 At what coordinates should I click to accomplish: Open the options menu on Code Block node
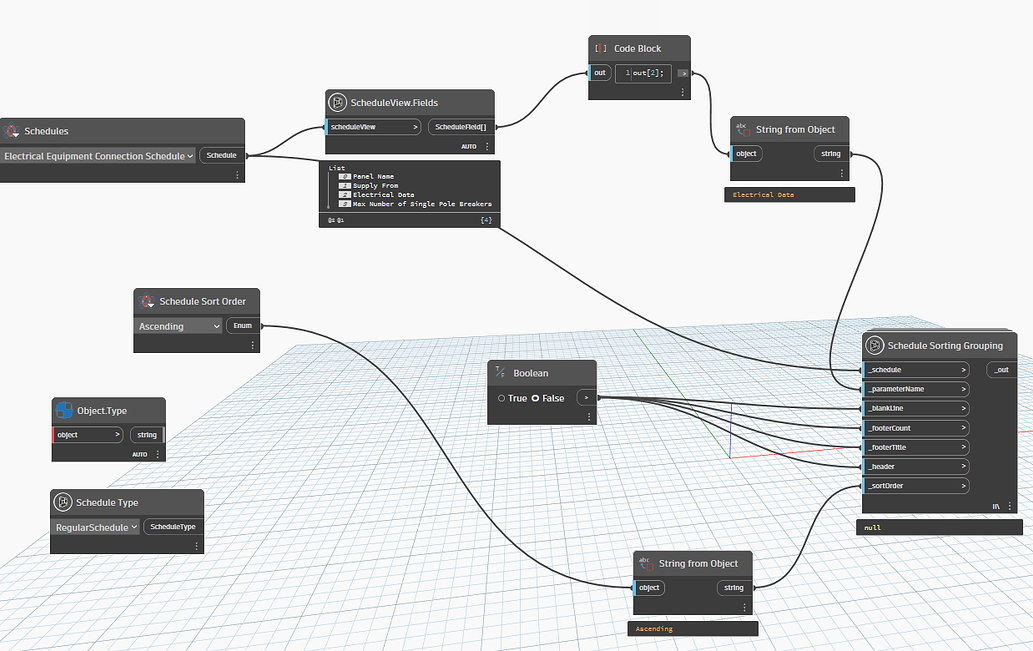(683, 91)
